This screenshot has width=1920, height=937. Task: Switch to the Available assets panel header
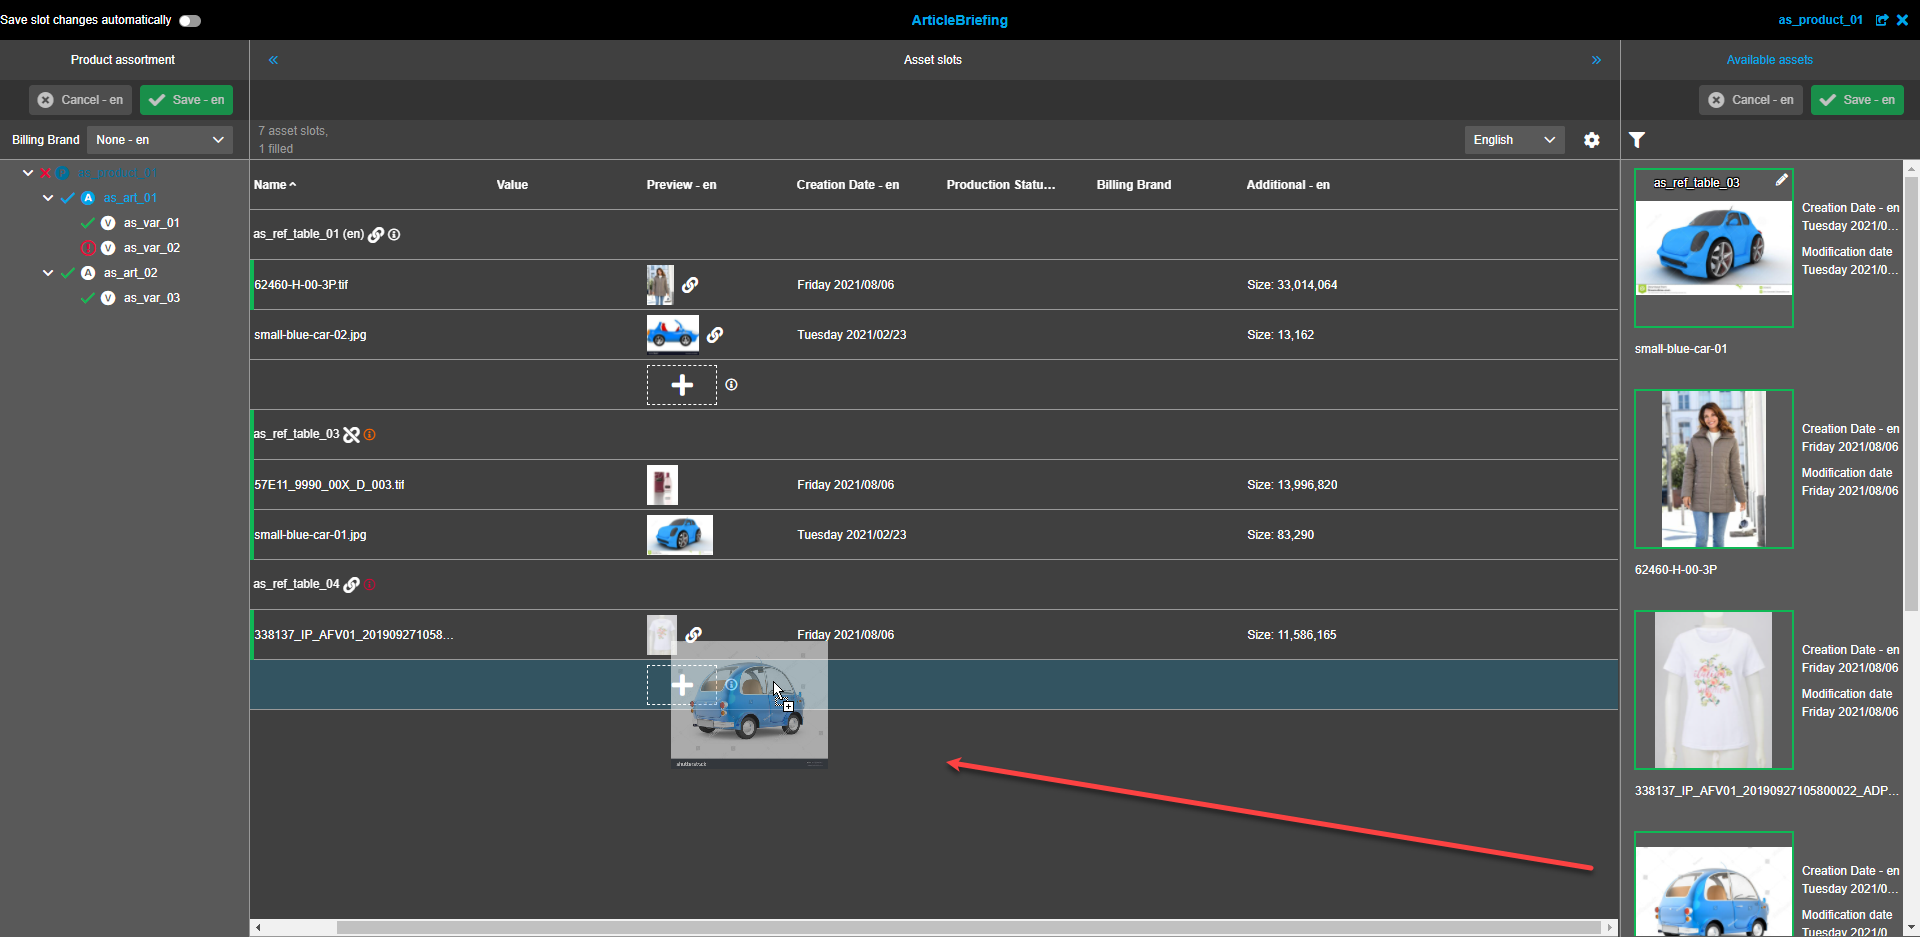(x=1769, y=59)
